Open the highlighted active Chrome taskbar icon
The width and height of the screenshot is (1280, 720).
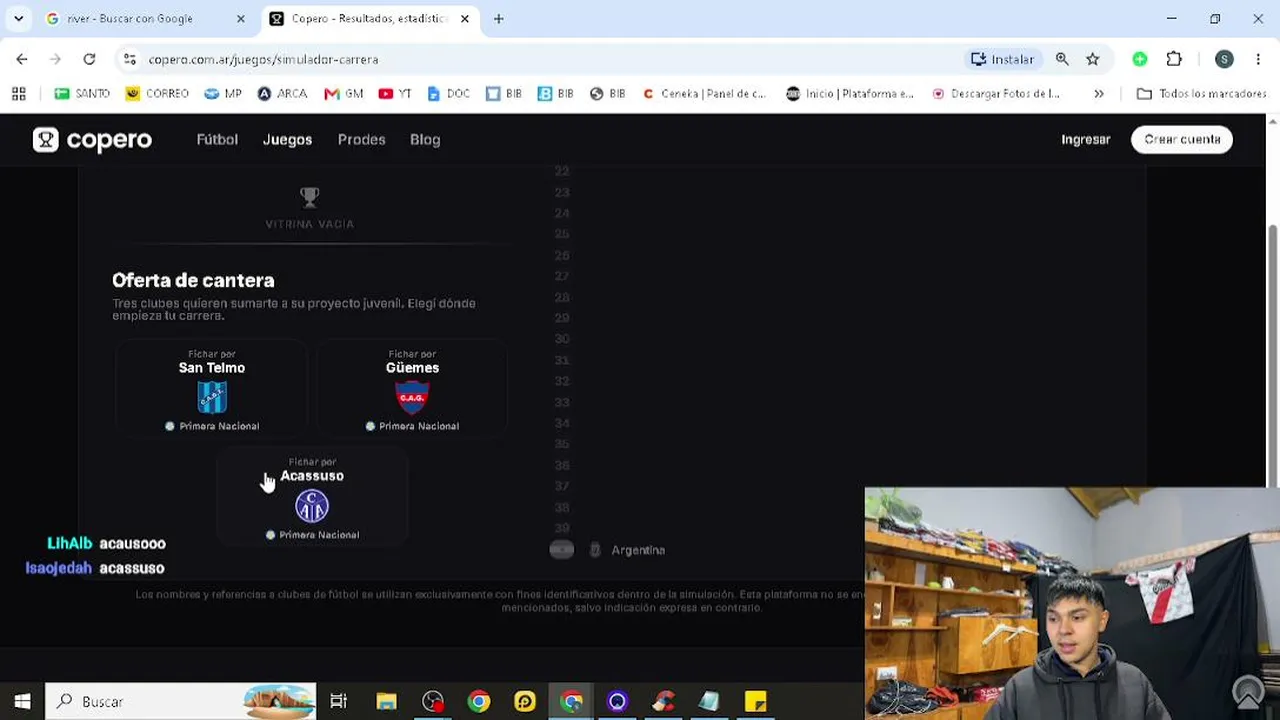click(x=571, y=701)
